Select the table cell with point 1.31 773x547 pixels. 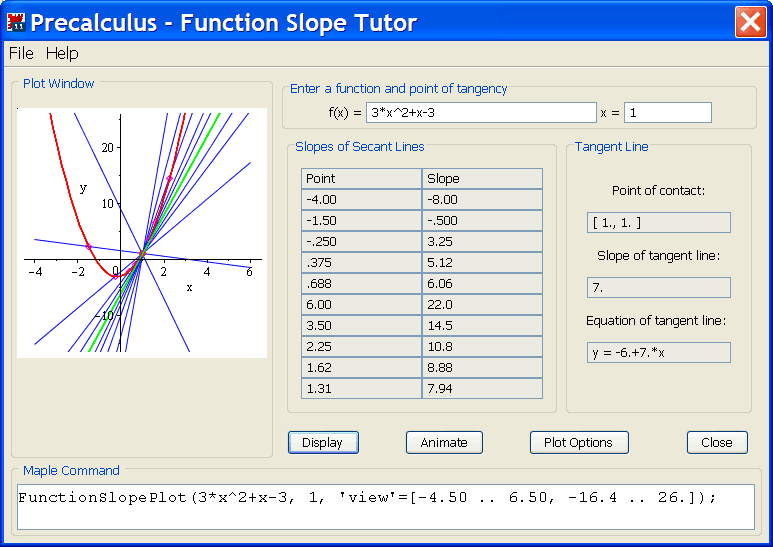[361, 389]
